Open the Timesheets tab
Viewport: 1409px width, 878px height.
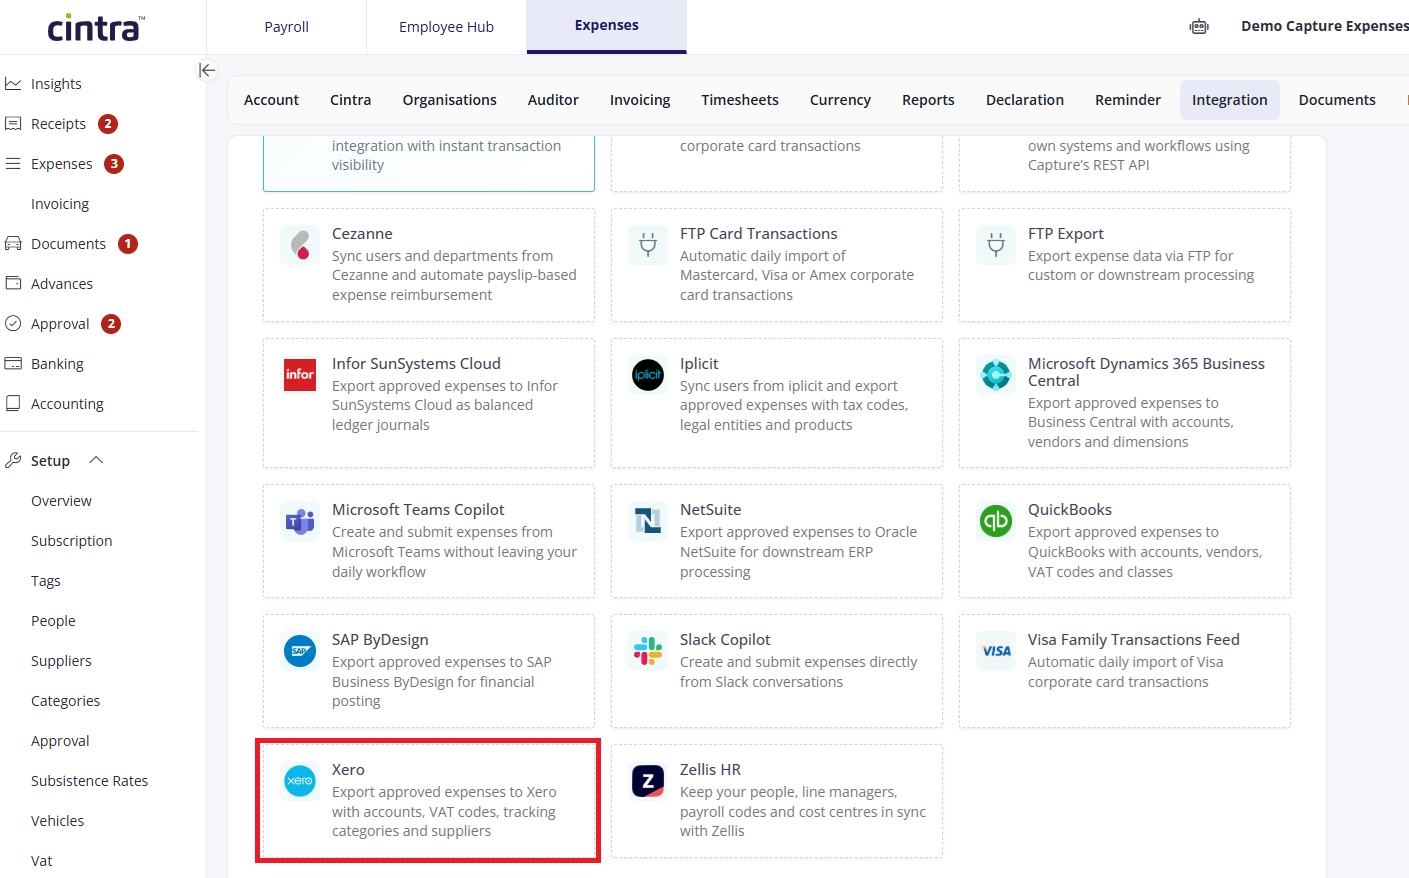(x=740, y=100)
